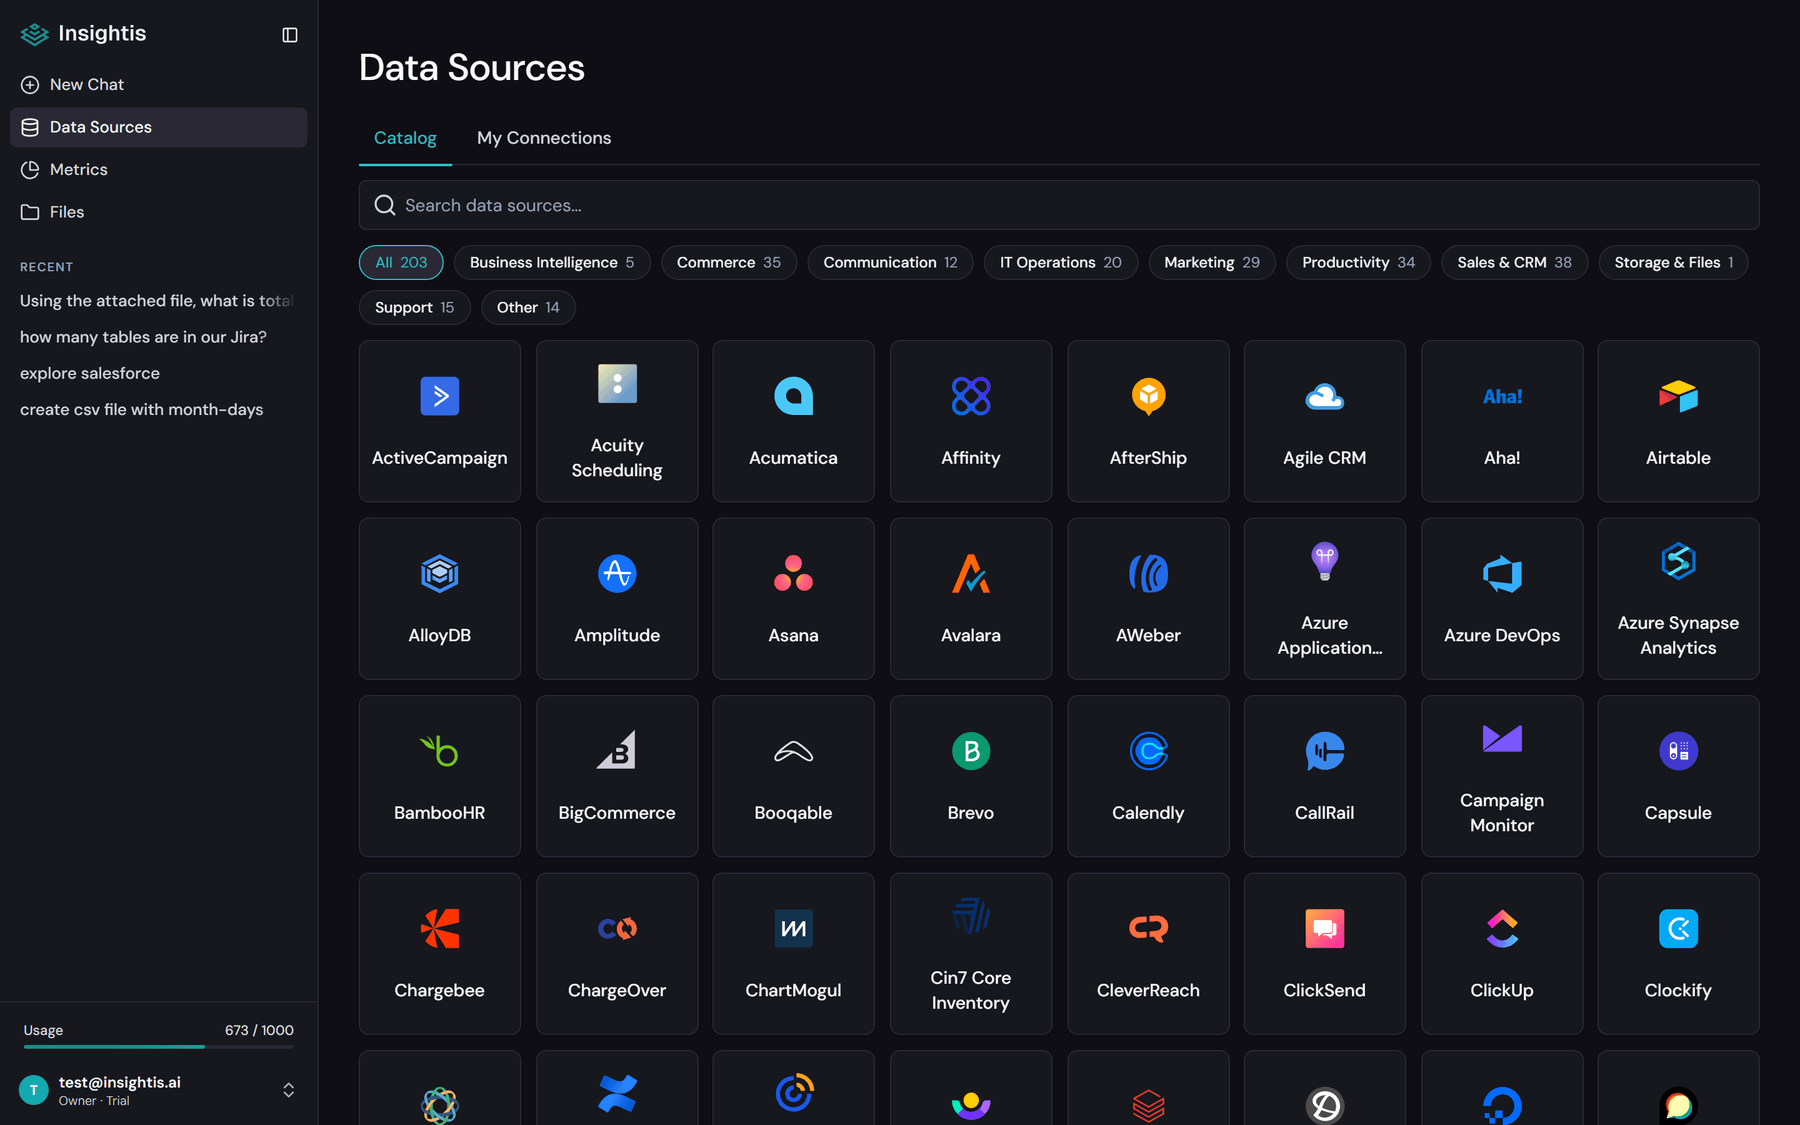
Task: Select the BambooHR icon
Action: [x=440, y=751]
